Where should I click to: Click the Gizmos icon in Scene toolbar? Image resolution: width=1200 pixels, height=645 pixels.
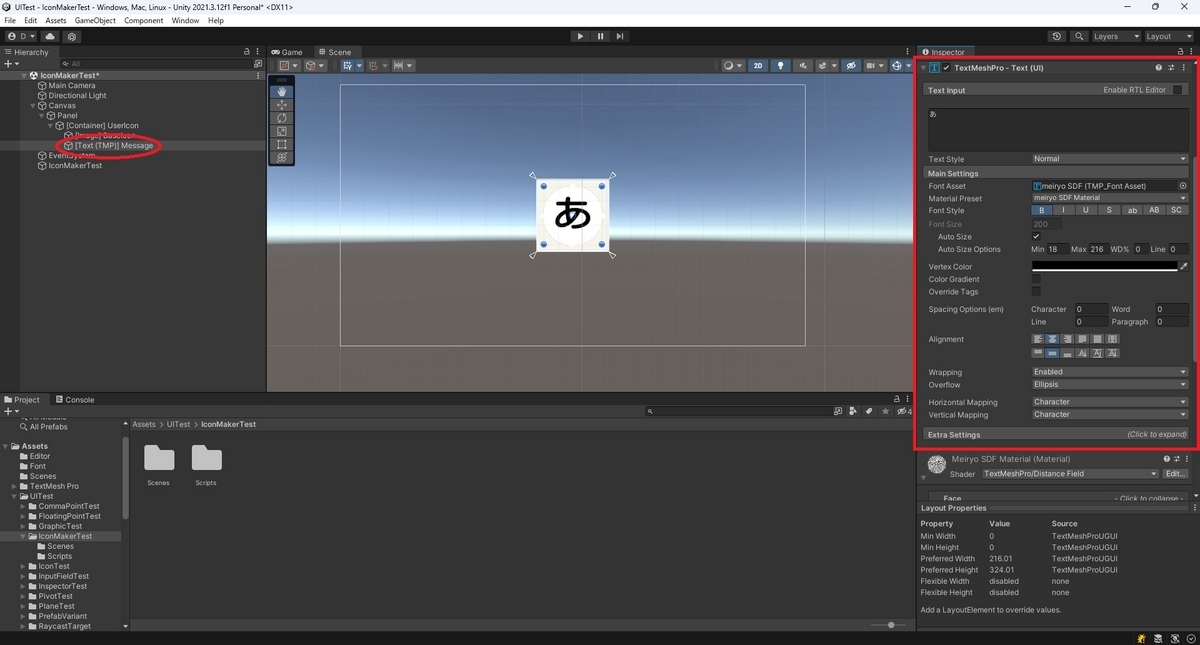(x=899, y=66)
